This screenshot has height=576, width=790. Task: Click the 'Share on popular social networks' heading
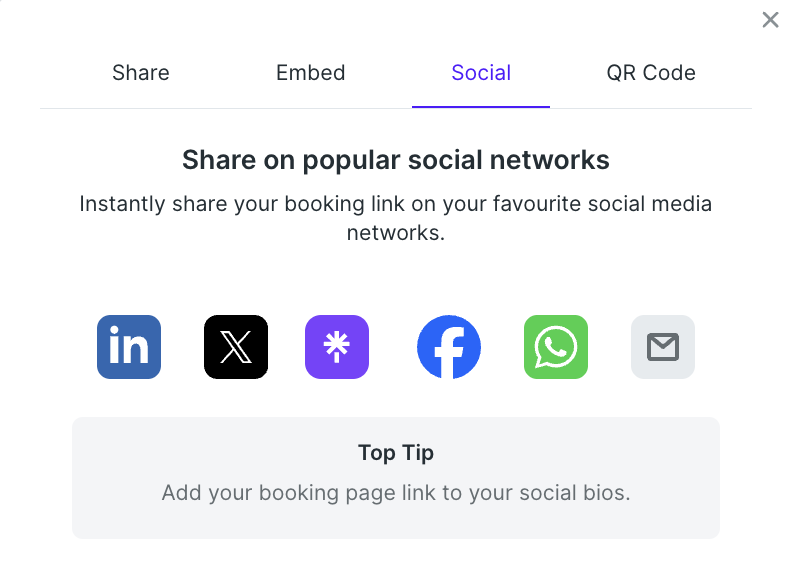pyautogui.click(x=396, y=160)
